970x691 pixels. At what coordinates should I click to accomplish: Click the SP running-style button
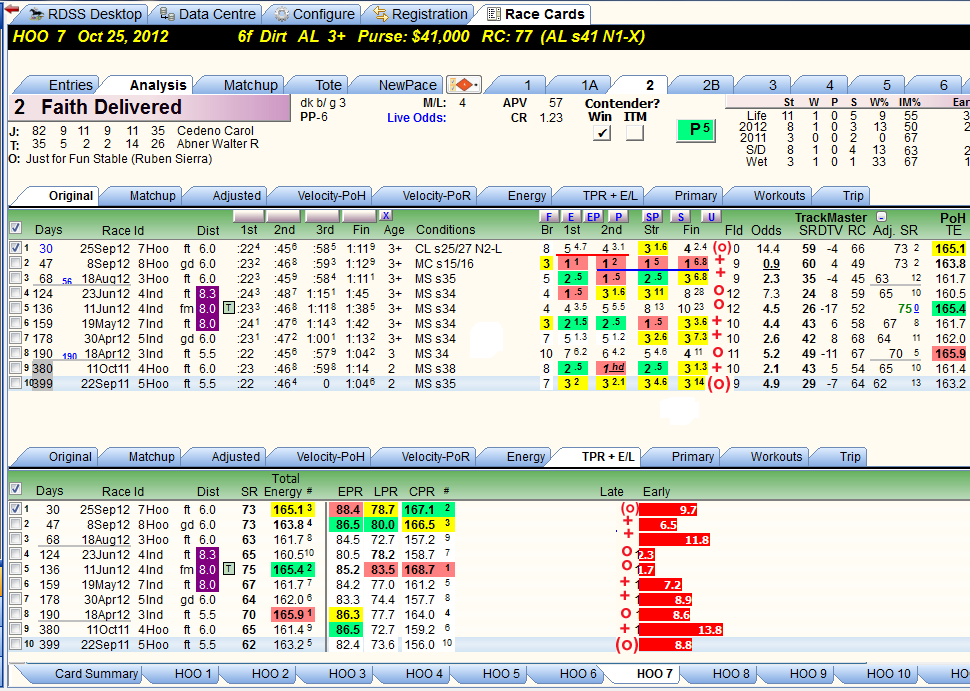coord(652,216)
